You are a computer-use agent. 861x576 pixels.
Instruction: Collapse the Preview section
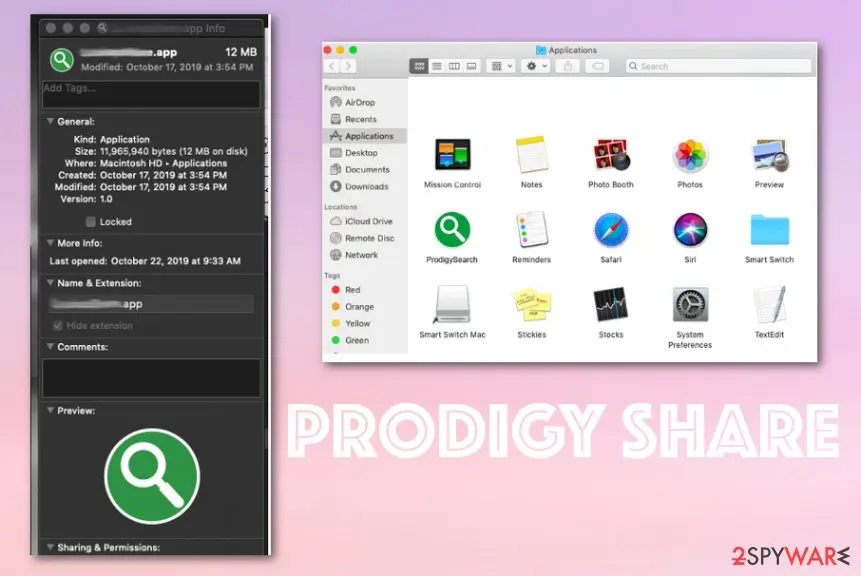tap(51, 411)
